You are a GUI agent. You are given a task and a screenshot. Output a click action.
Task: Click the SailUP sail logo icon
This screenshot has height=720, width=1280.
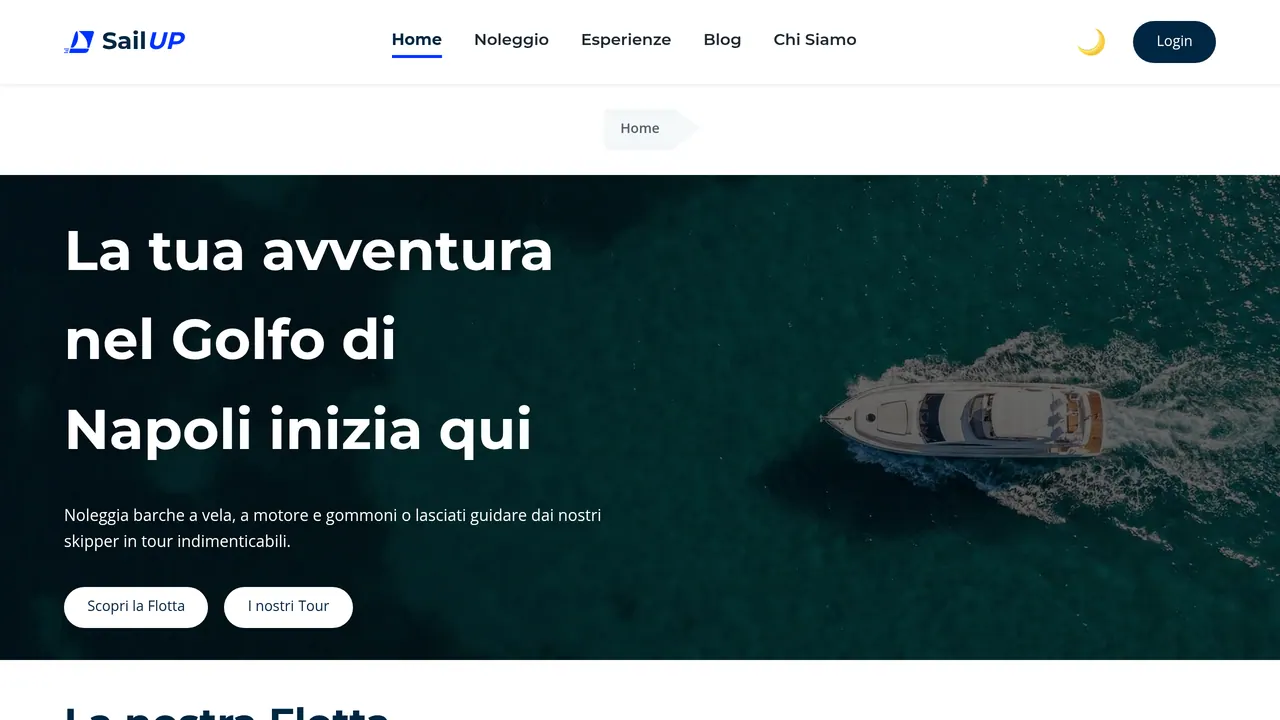79,41
